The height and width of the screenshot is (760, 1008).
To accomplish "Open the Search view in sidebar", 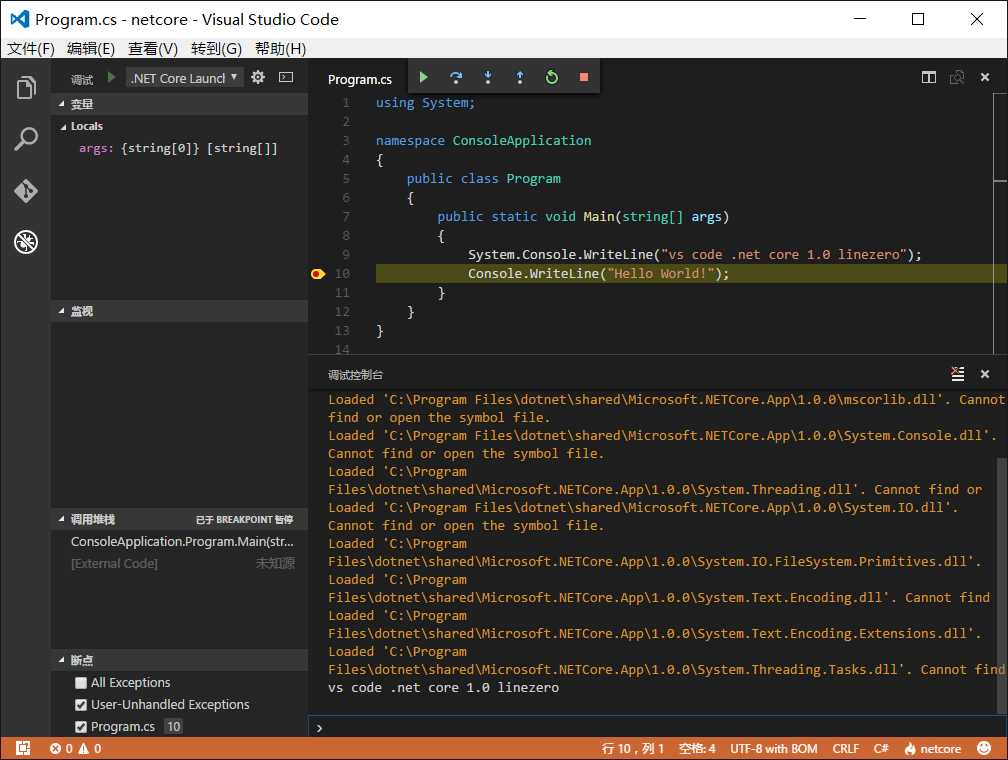I will (x=26, y=139).
